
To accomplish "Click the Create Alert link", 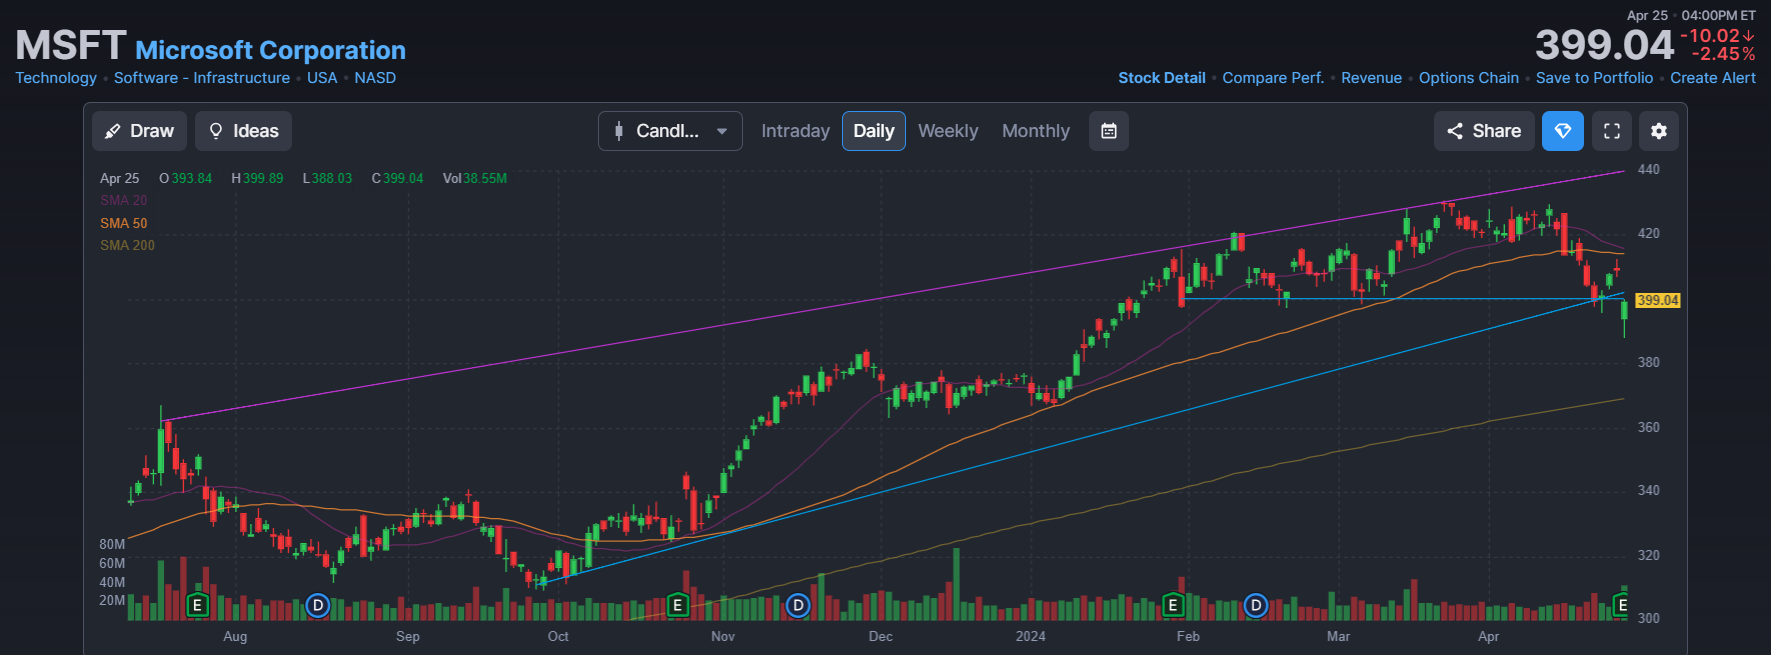I will coord(1713,78).
